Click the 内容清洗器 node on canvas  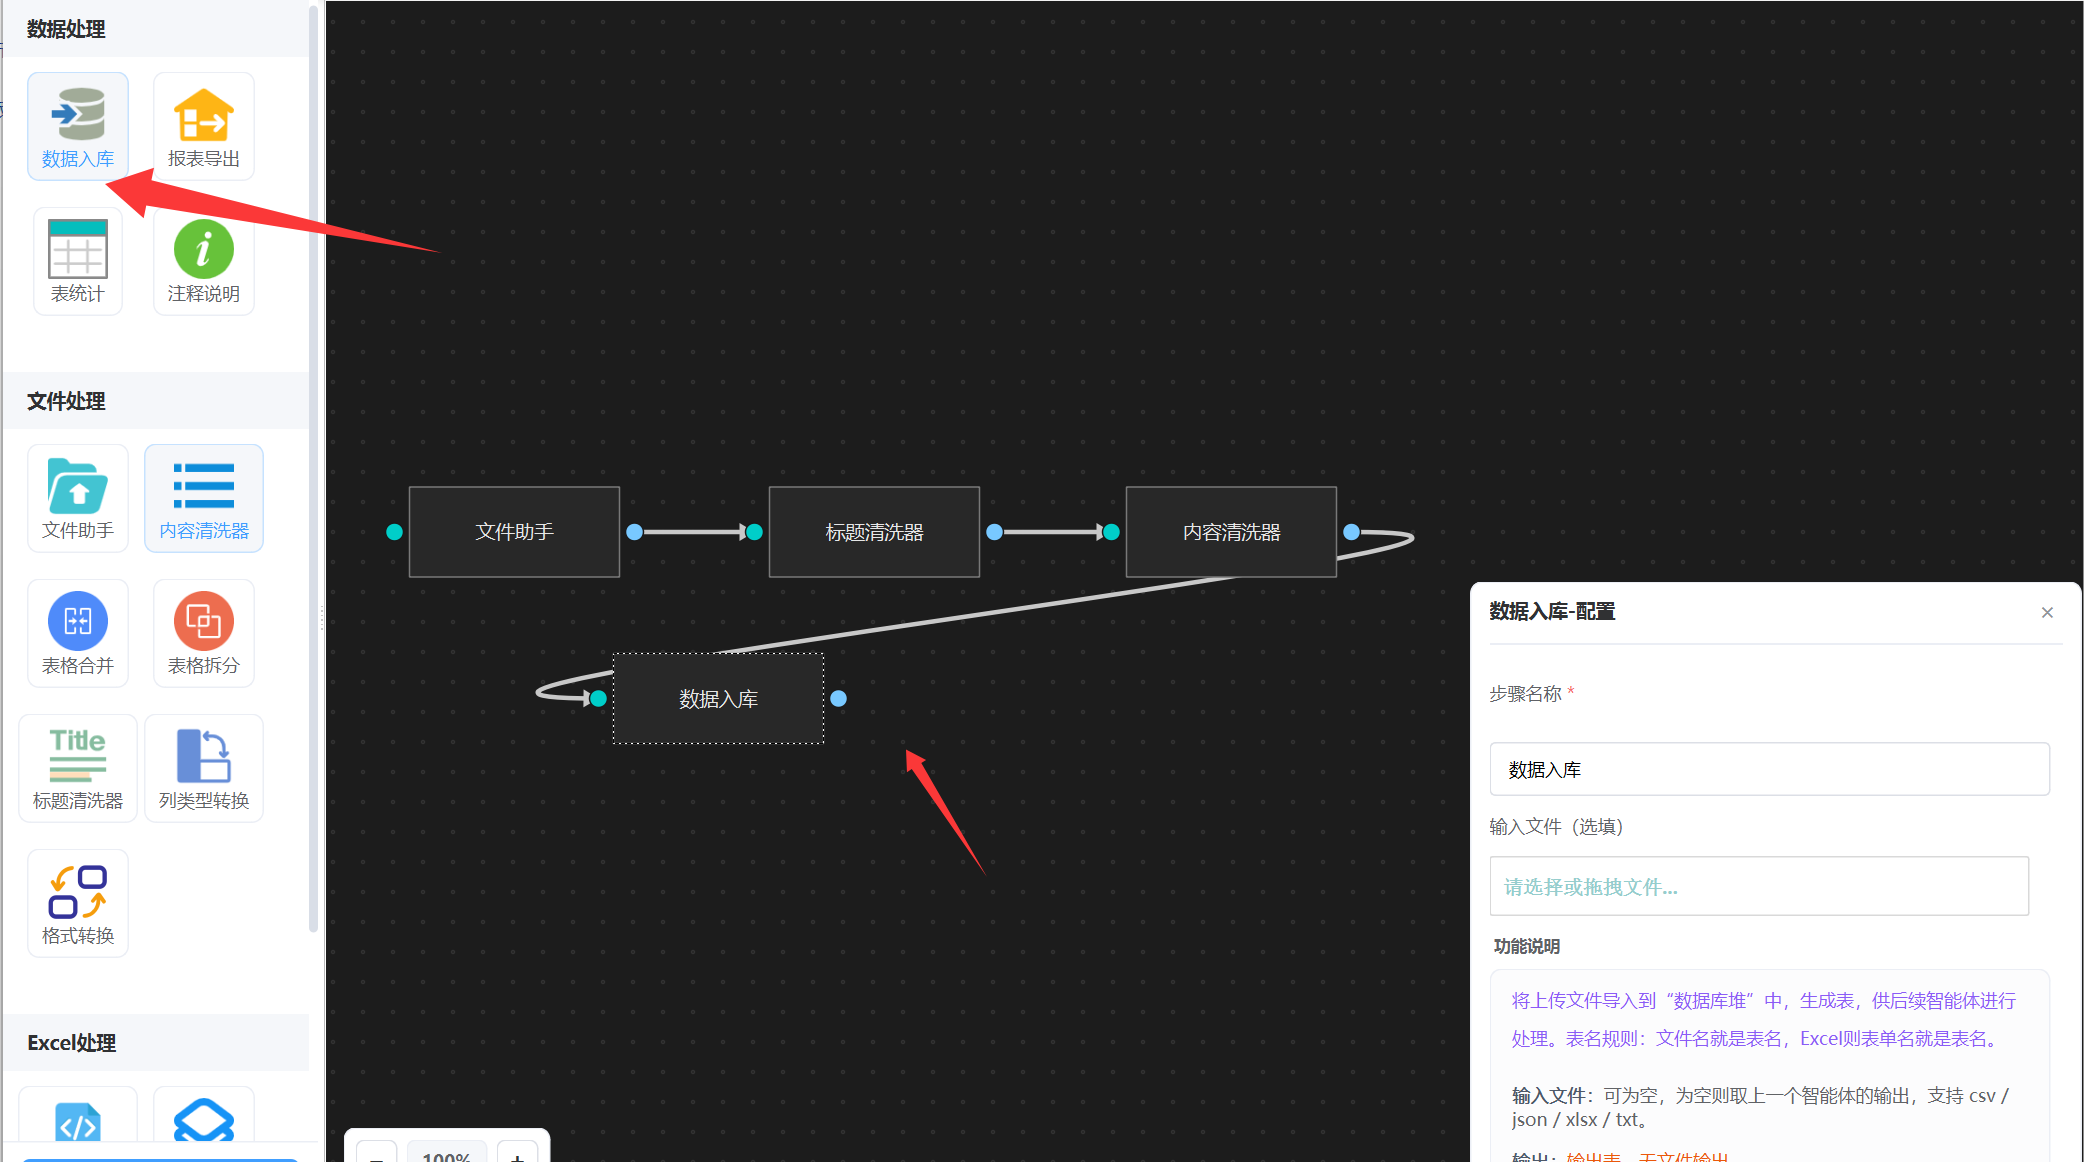click(1231, 532)
